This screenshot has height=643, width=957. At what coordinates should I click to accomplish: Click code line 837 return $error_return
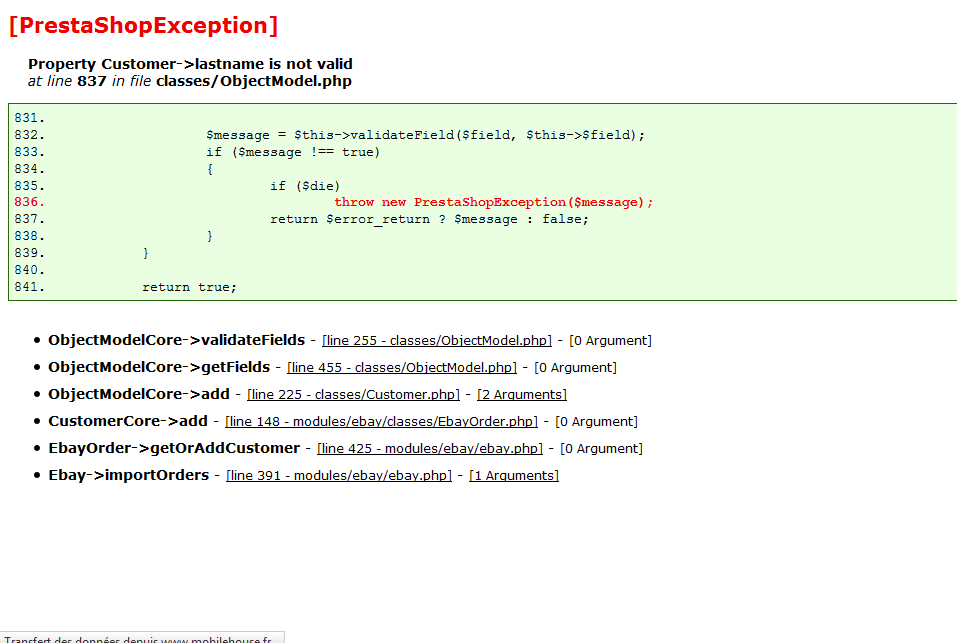430,219
